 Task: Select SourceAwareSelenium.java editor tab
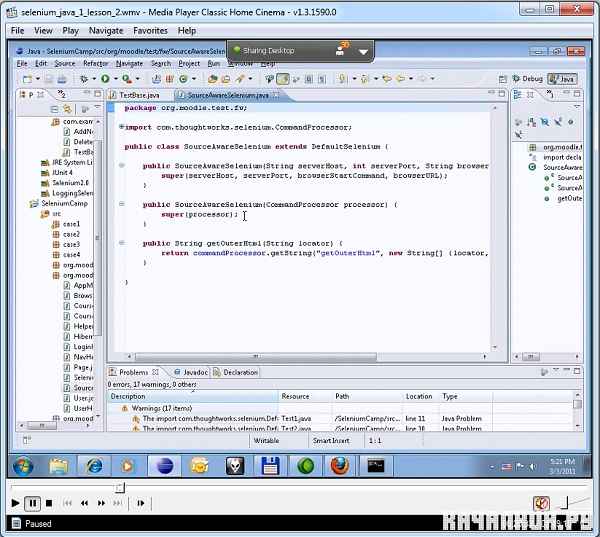pyautogui.click(x=228, y=95)
